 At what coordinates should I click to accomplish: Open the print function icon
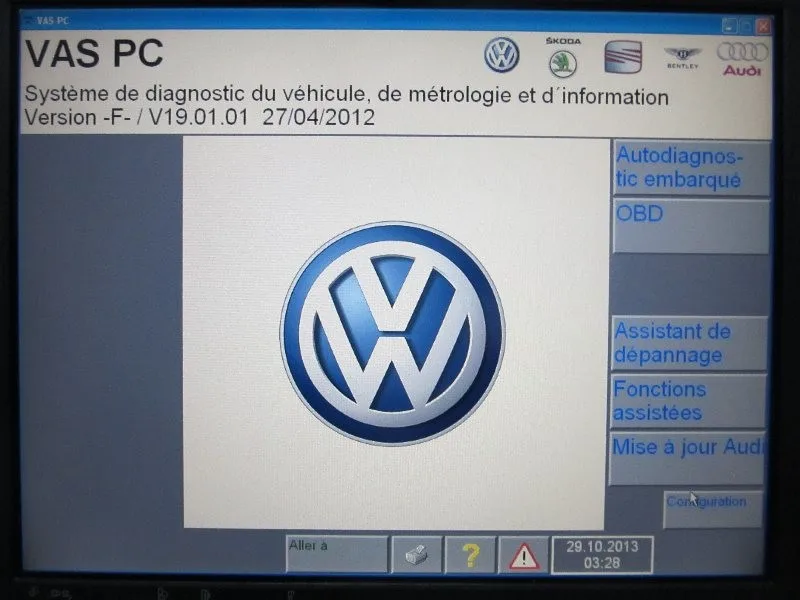pyautogui.click(x=417, y=555)
